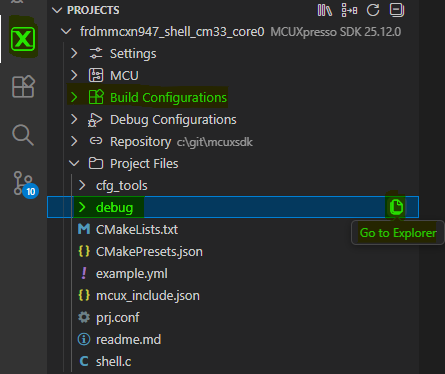Click the import repository books icon in PROJECTS header
This screenshot has width=445, height=374.
[324, 10]
